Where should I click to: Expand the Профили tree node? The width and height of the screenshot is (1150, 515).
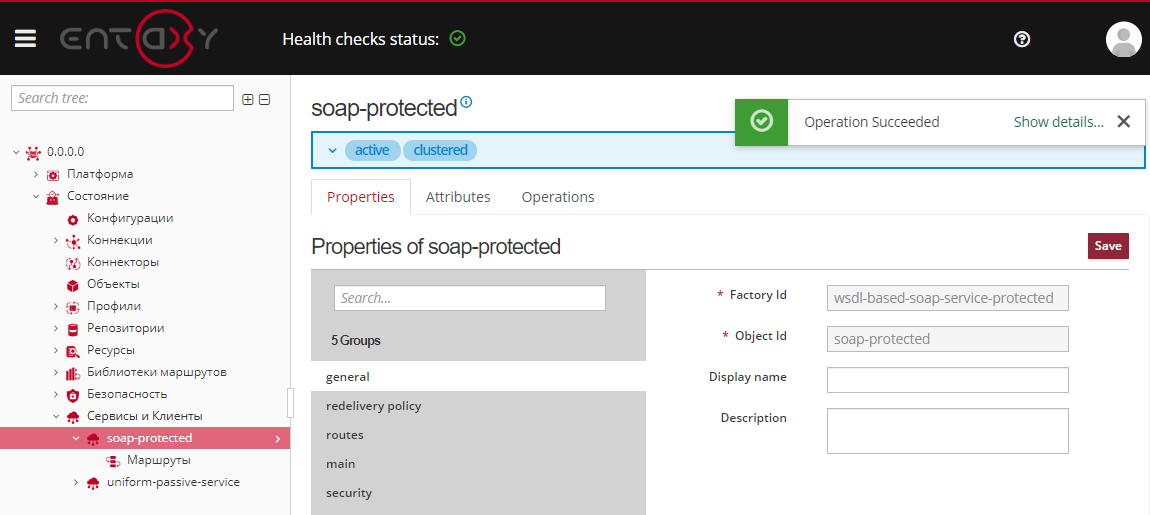[56, 307]
